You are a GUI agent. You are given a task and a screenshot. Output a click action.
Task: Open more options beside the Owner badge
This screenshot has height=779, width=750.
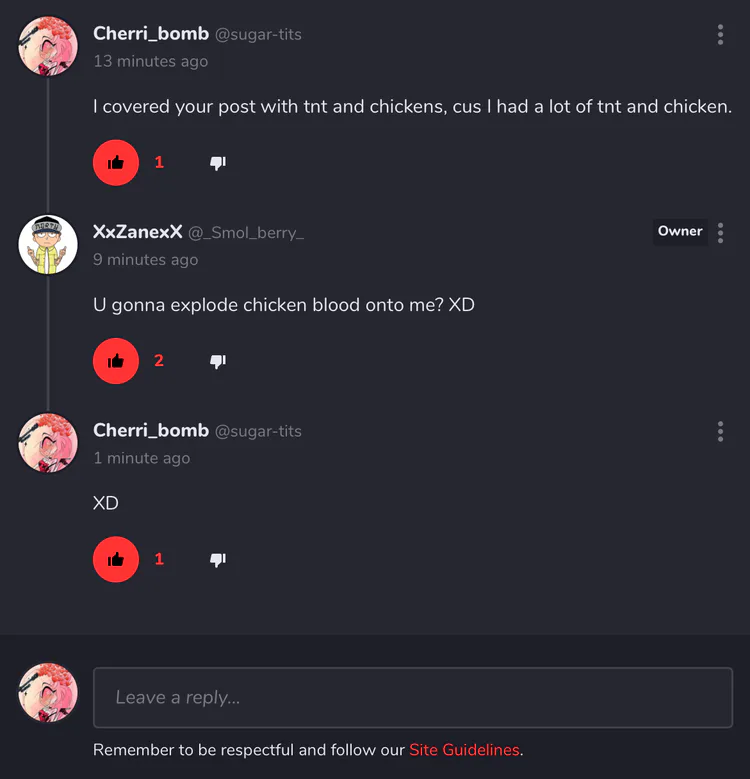[720, 233]
